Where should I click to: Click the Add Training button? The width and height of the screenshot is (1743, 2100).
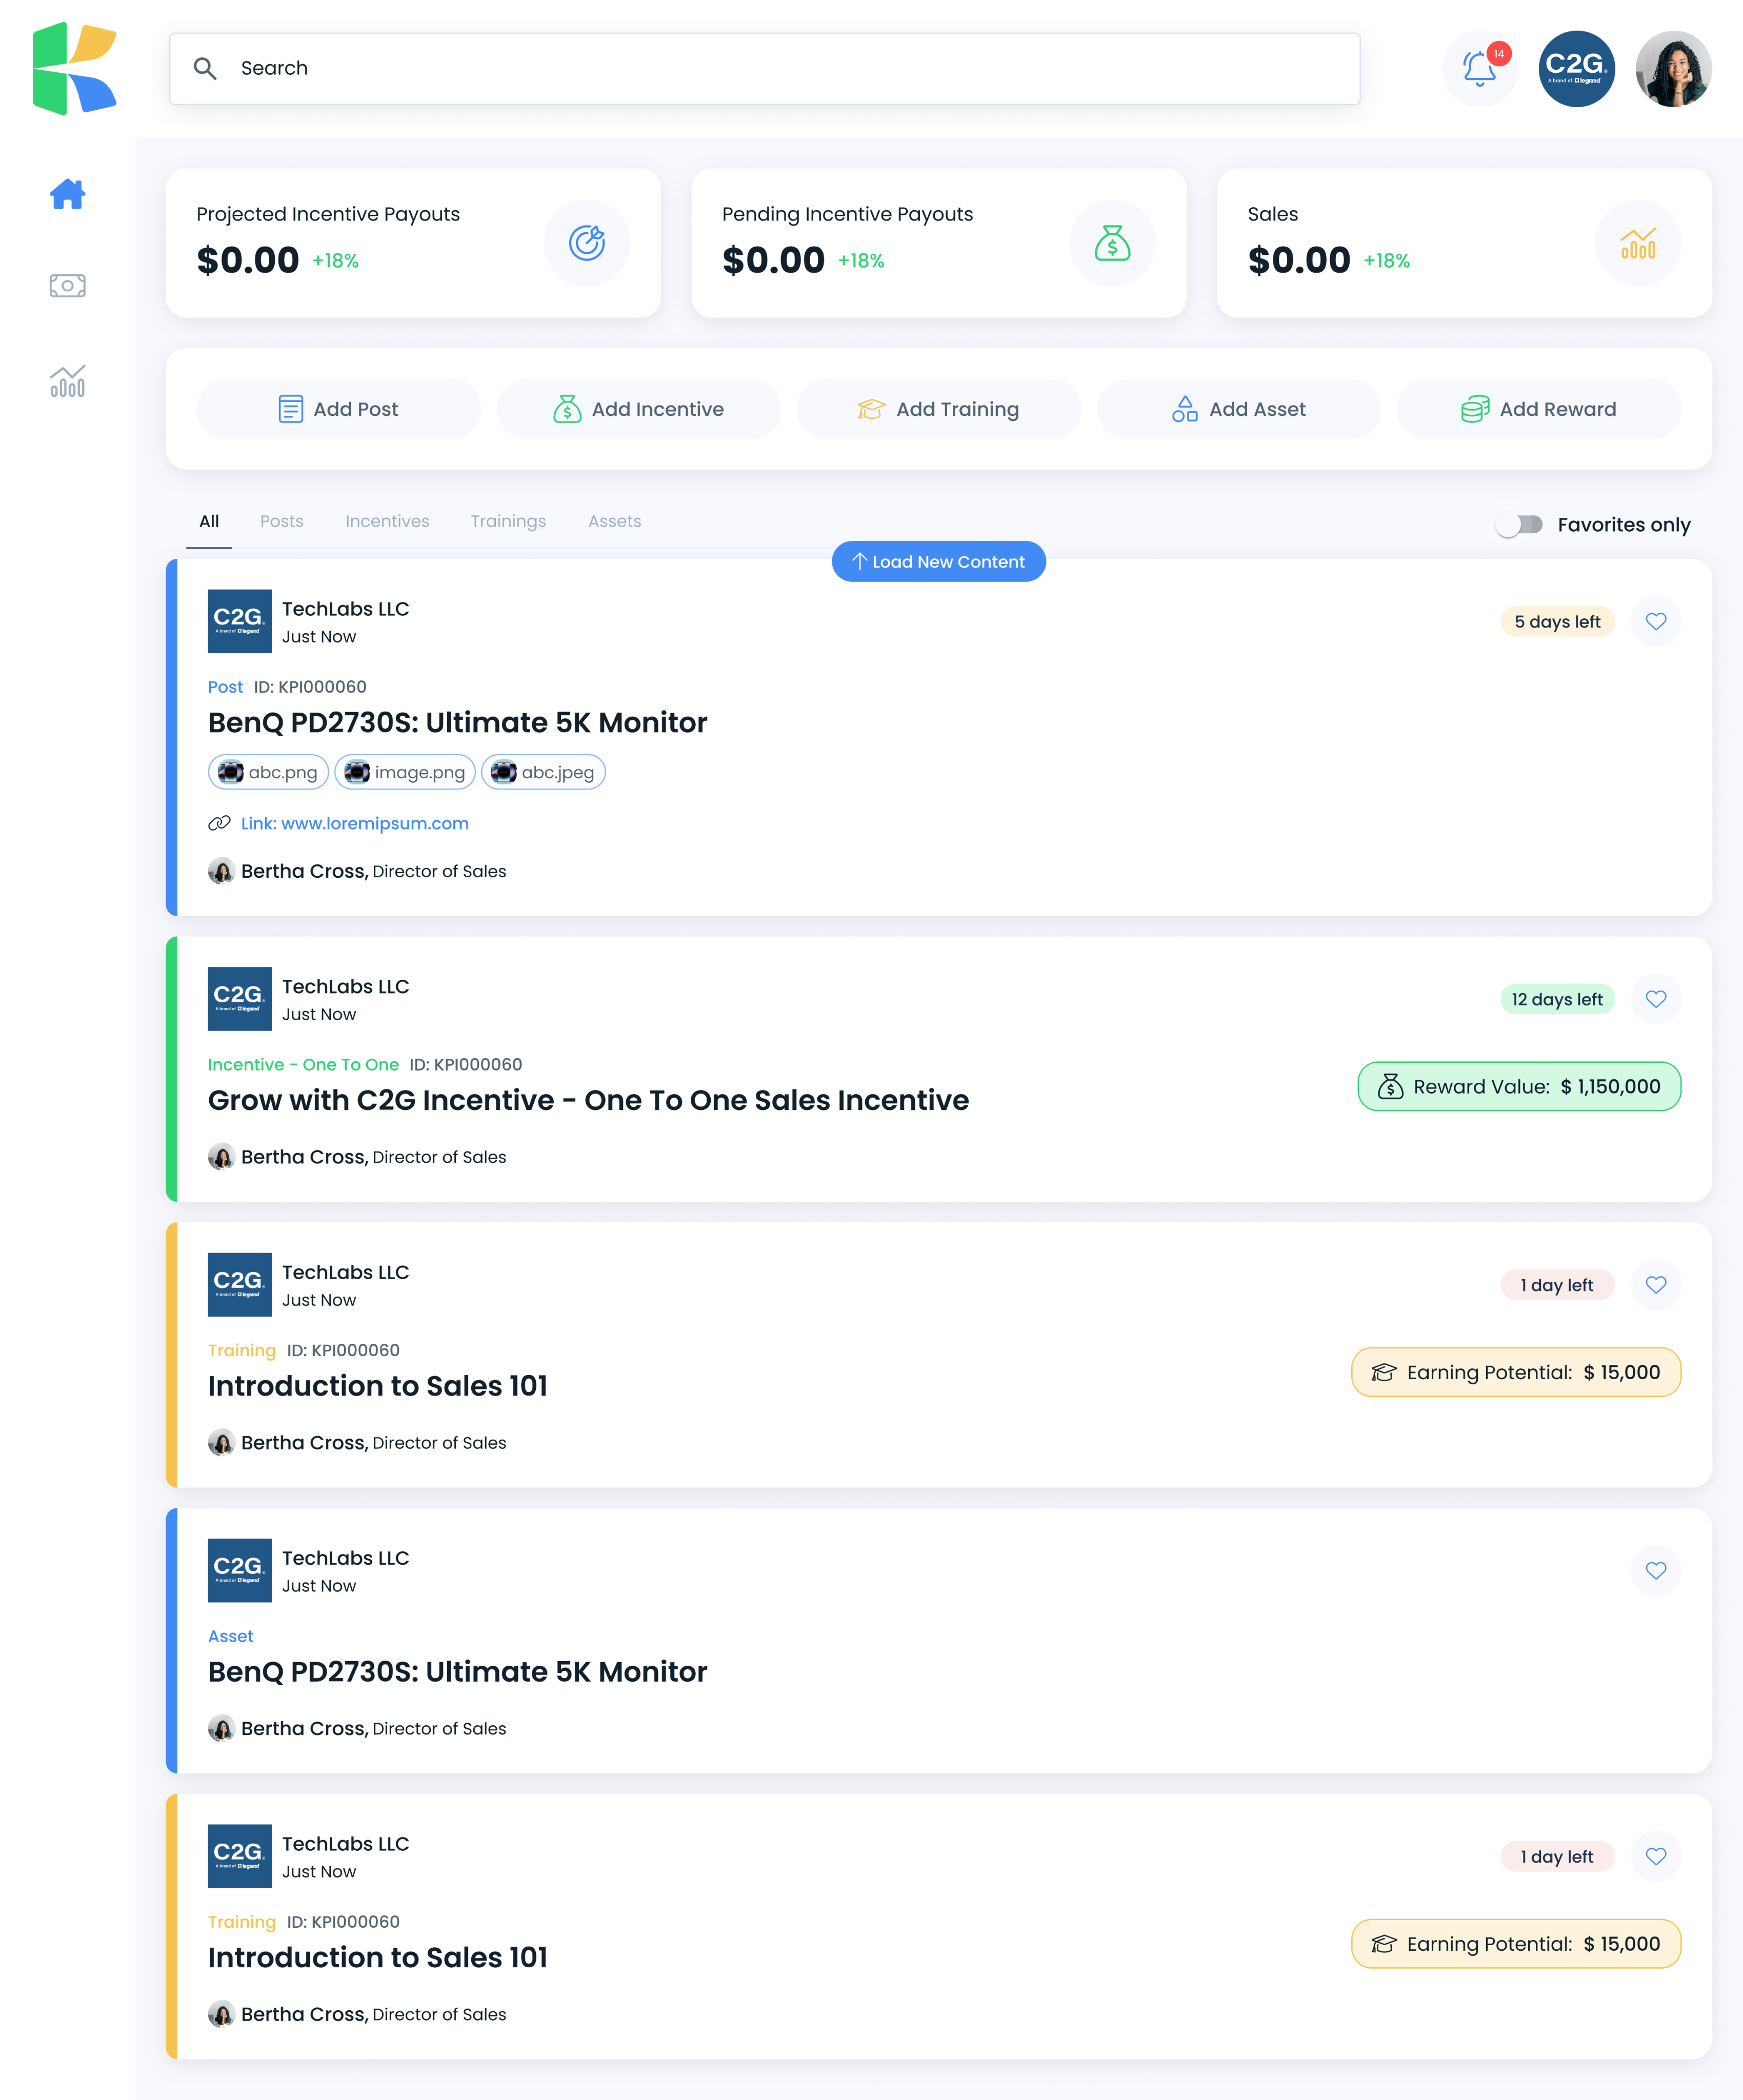click(938, 409)
